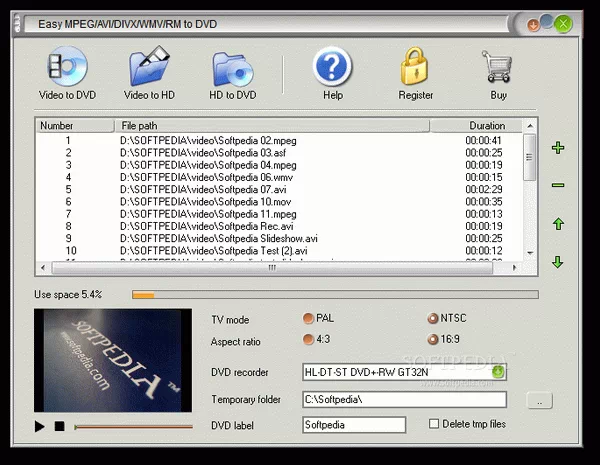Screen dimensions: 600x465
Task: Select NTSC TV mode
Action: click(432, 319)
